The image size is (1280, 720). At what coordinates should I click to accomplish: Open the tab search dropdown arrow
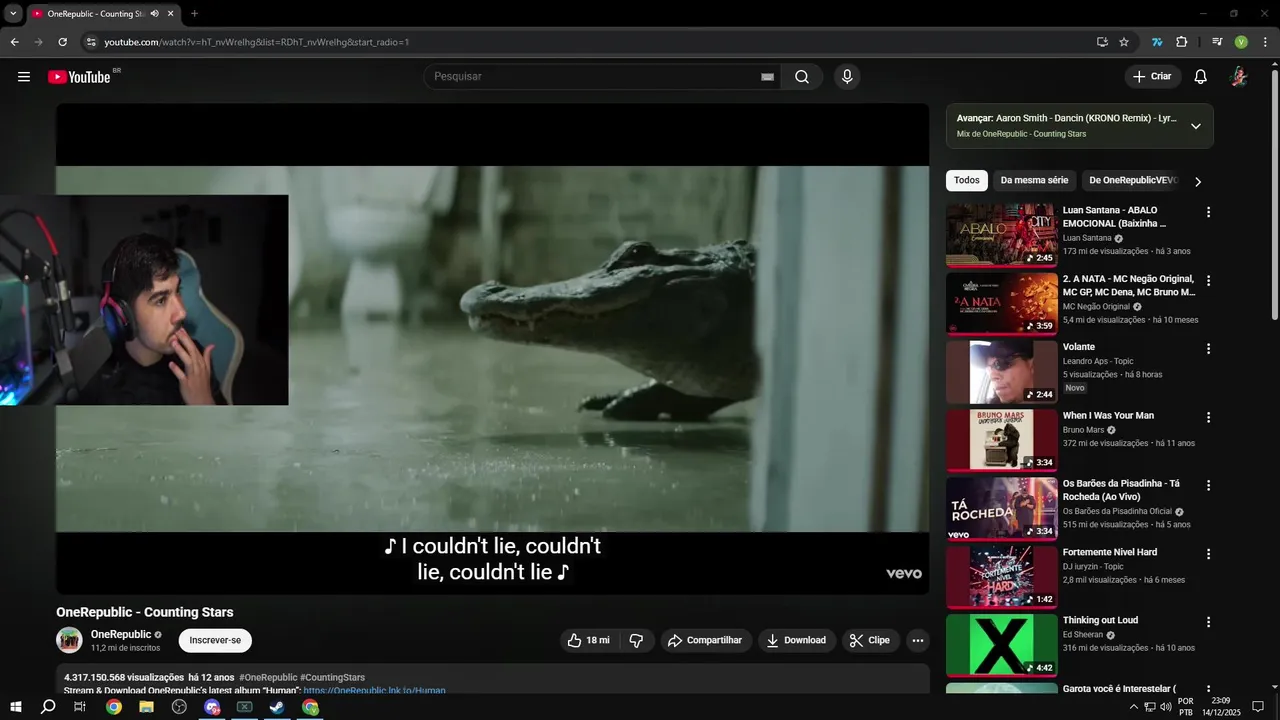[13, 14]
